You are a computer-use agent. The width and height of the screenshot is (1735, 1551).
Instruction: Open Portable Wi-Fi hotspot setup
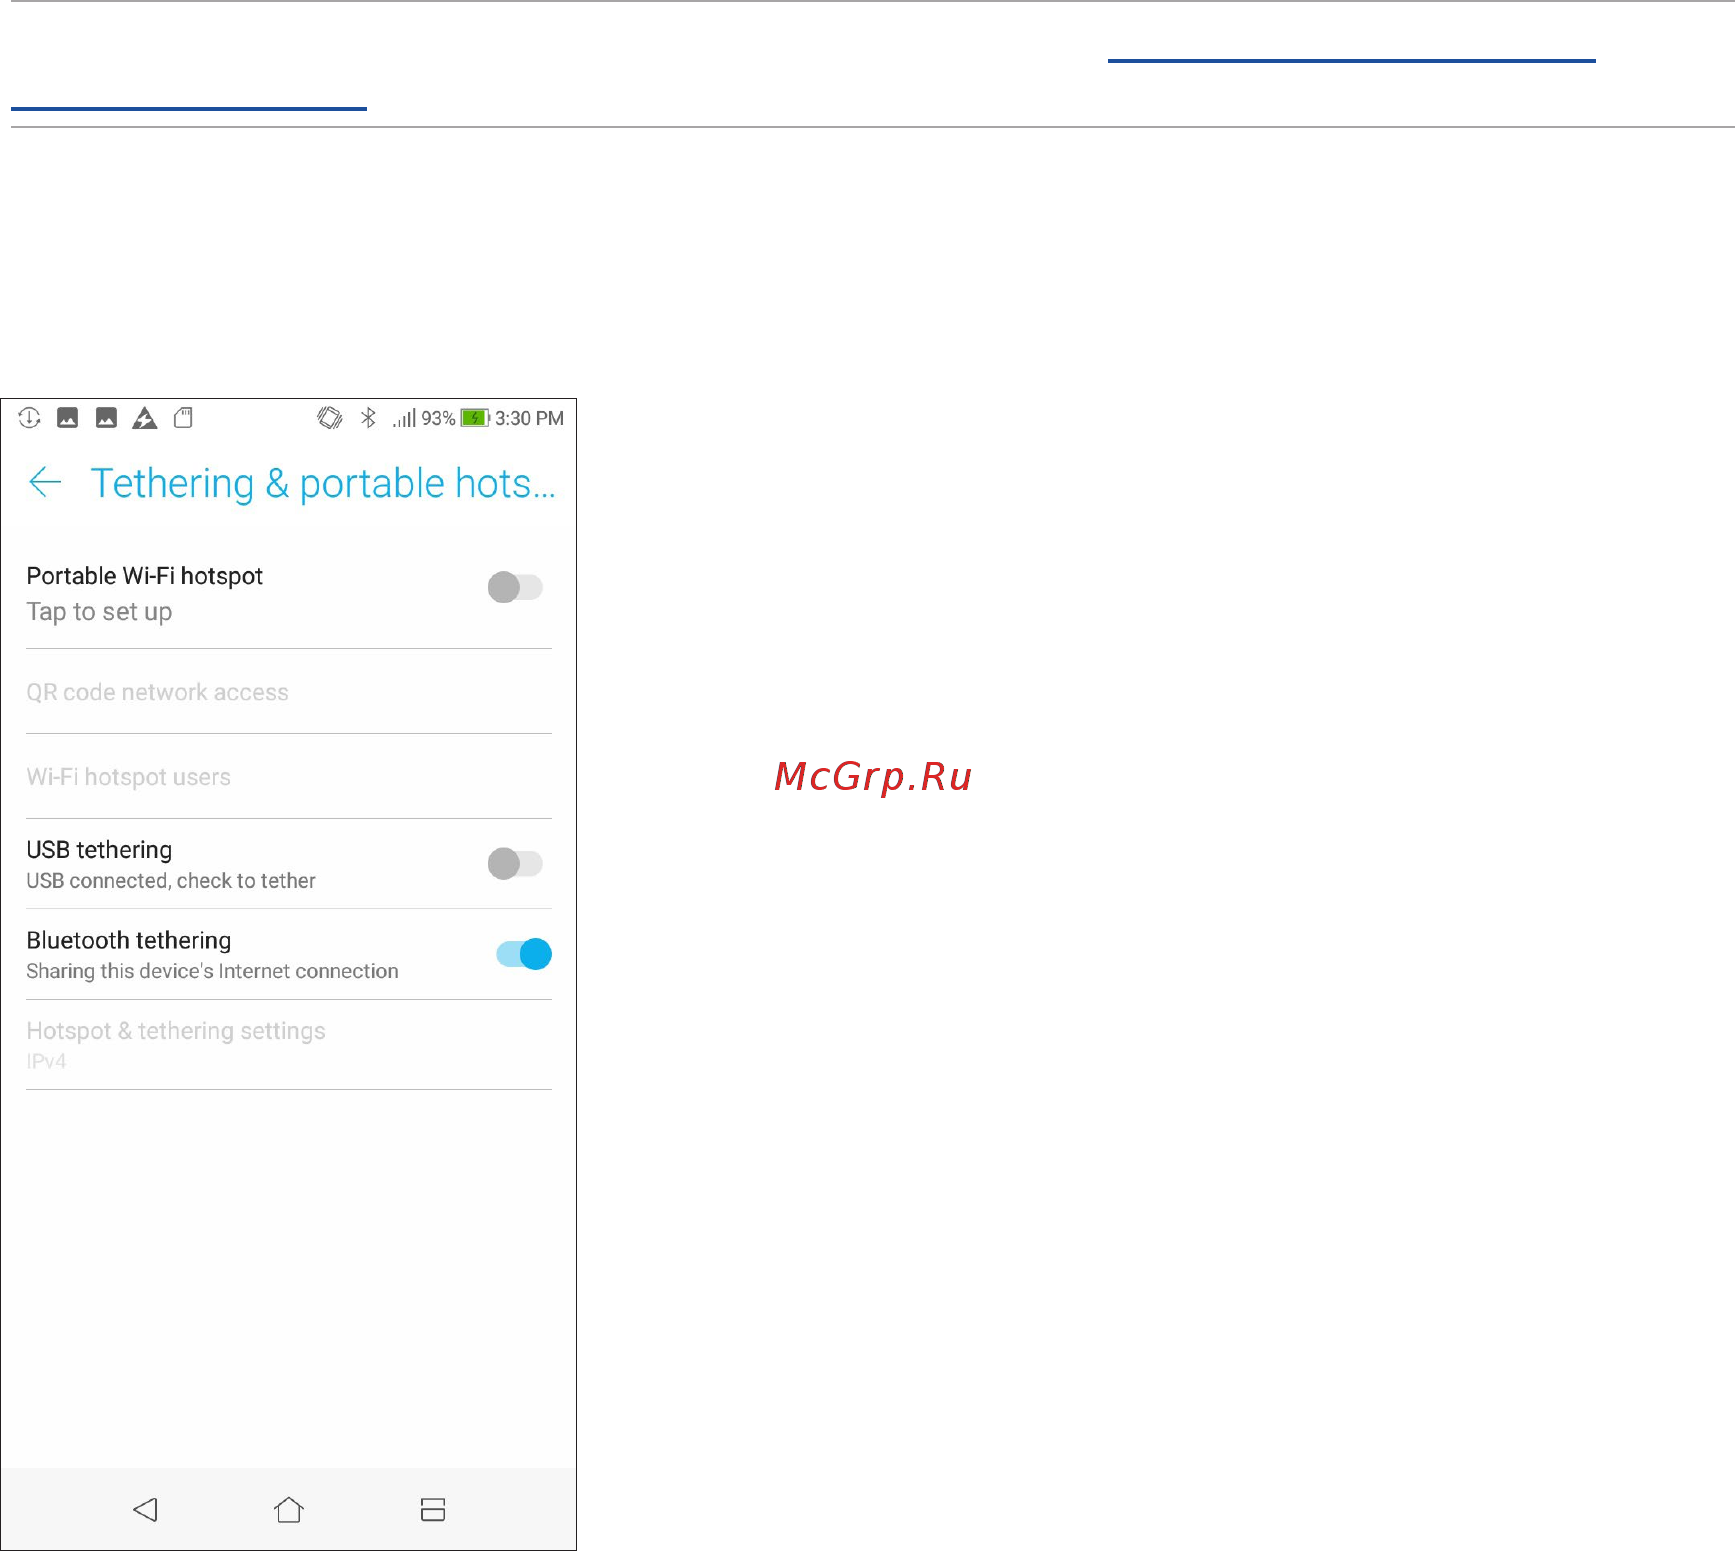(x=145, y=576)
